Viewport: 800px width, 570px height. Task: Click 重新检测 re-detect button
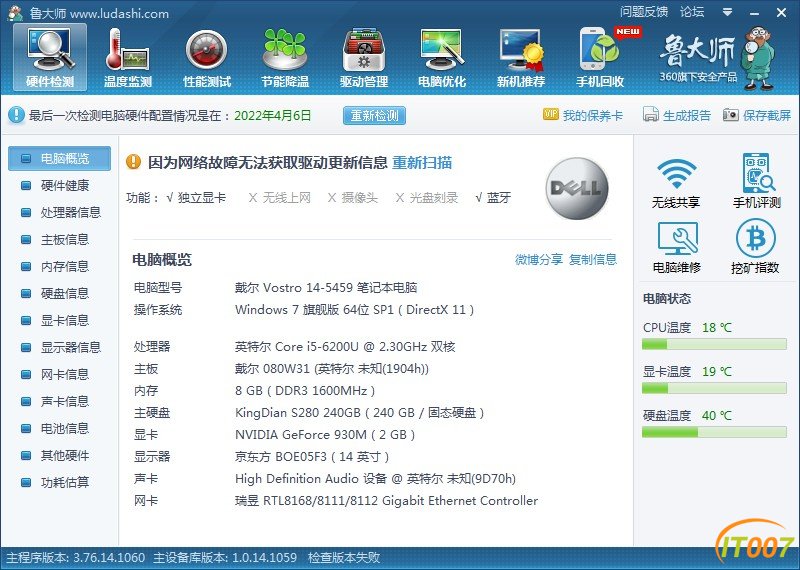click(374, 115)
